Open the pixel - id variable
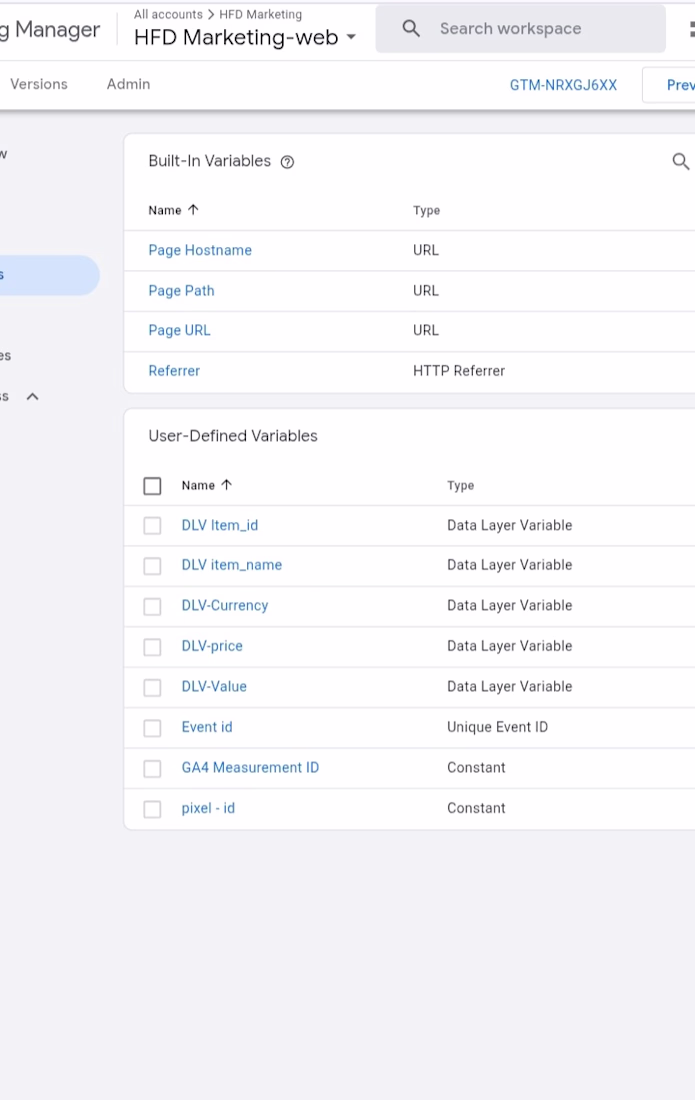This screenshot has width=695, height=1100. (208, 808)
